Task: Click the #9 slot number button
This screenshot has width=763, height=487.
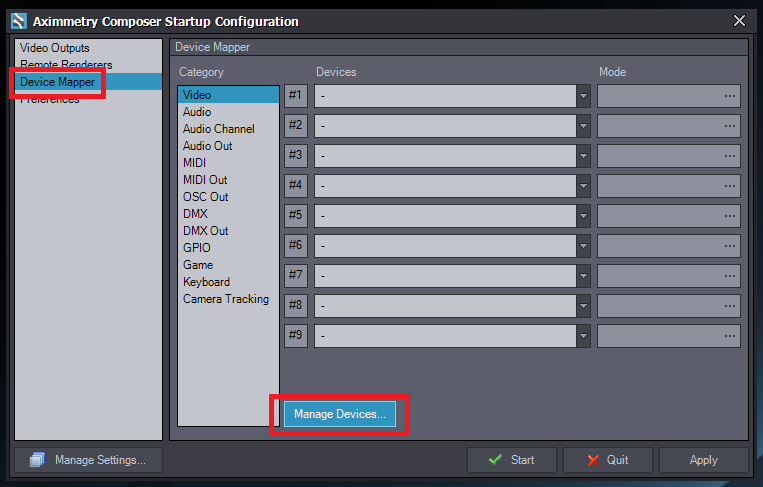Action: tap(296, 336)
